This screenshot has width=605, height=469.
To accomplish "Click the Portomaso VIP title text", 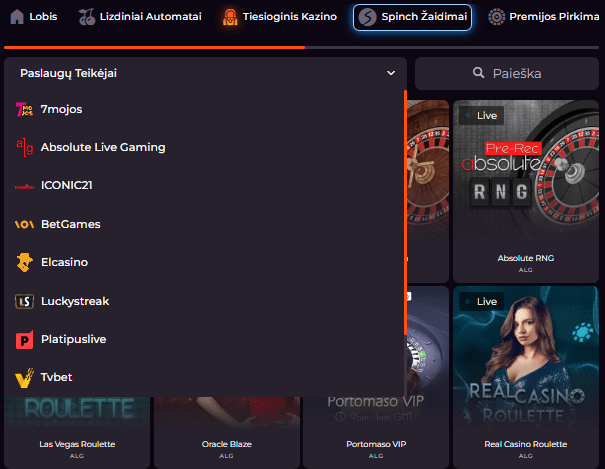I will (376, 444).
